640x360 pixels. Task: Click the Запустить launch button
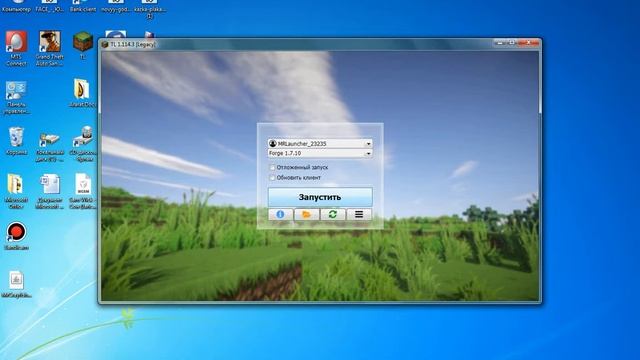(x=320, y=197)
